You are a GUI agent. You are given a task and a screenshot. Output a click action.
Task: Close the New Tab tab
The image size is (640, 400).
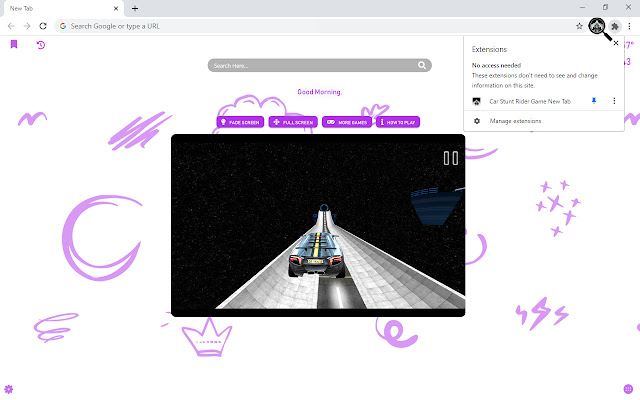116,8
